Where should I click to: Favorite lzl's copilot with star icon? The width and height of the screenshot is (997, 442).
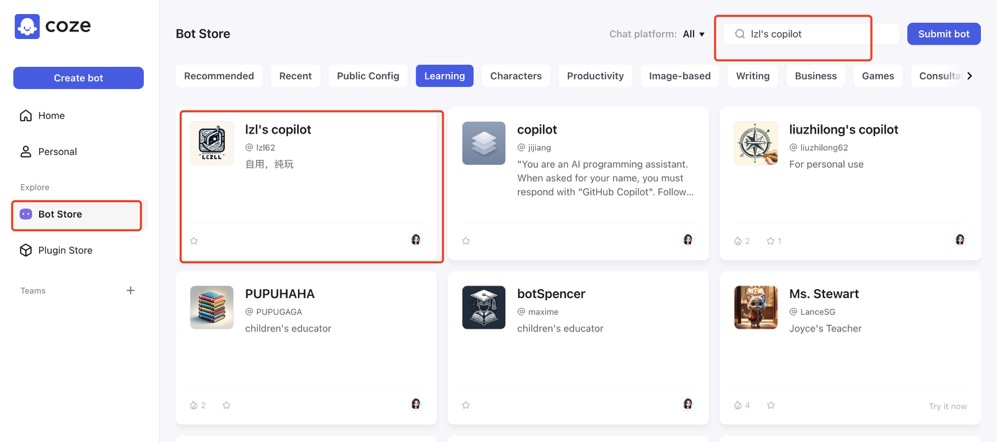pos(194,241)
